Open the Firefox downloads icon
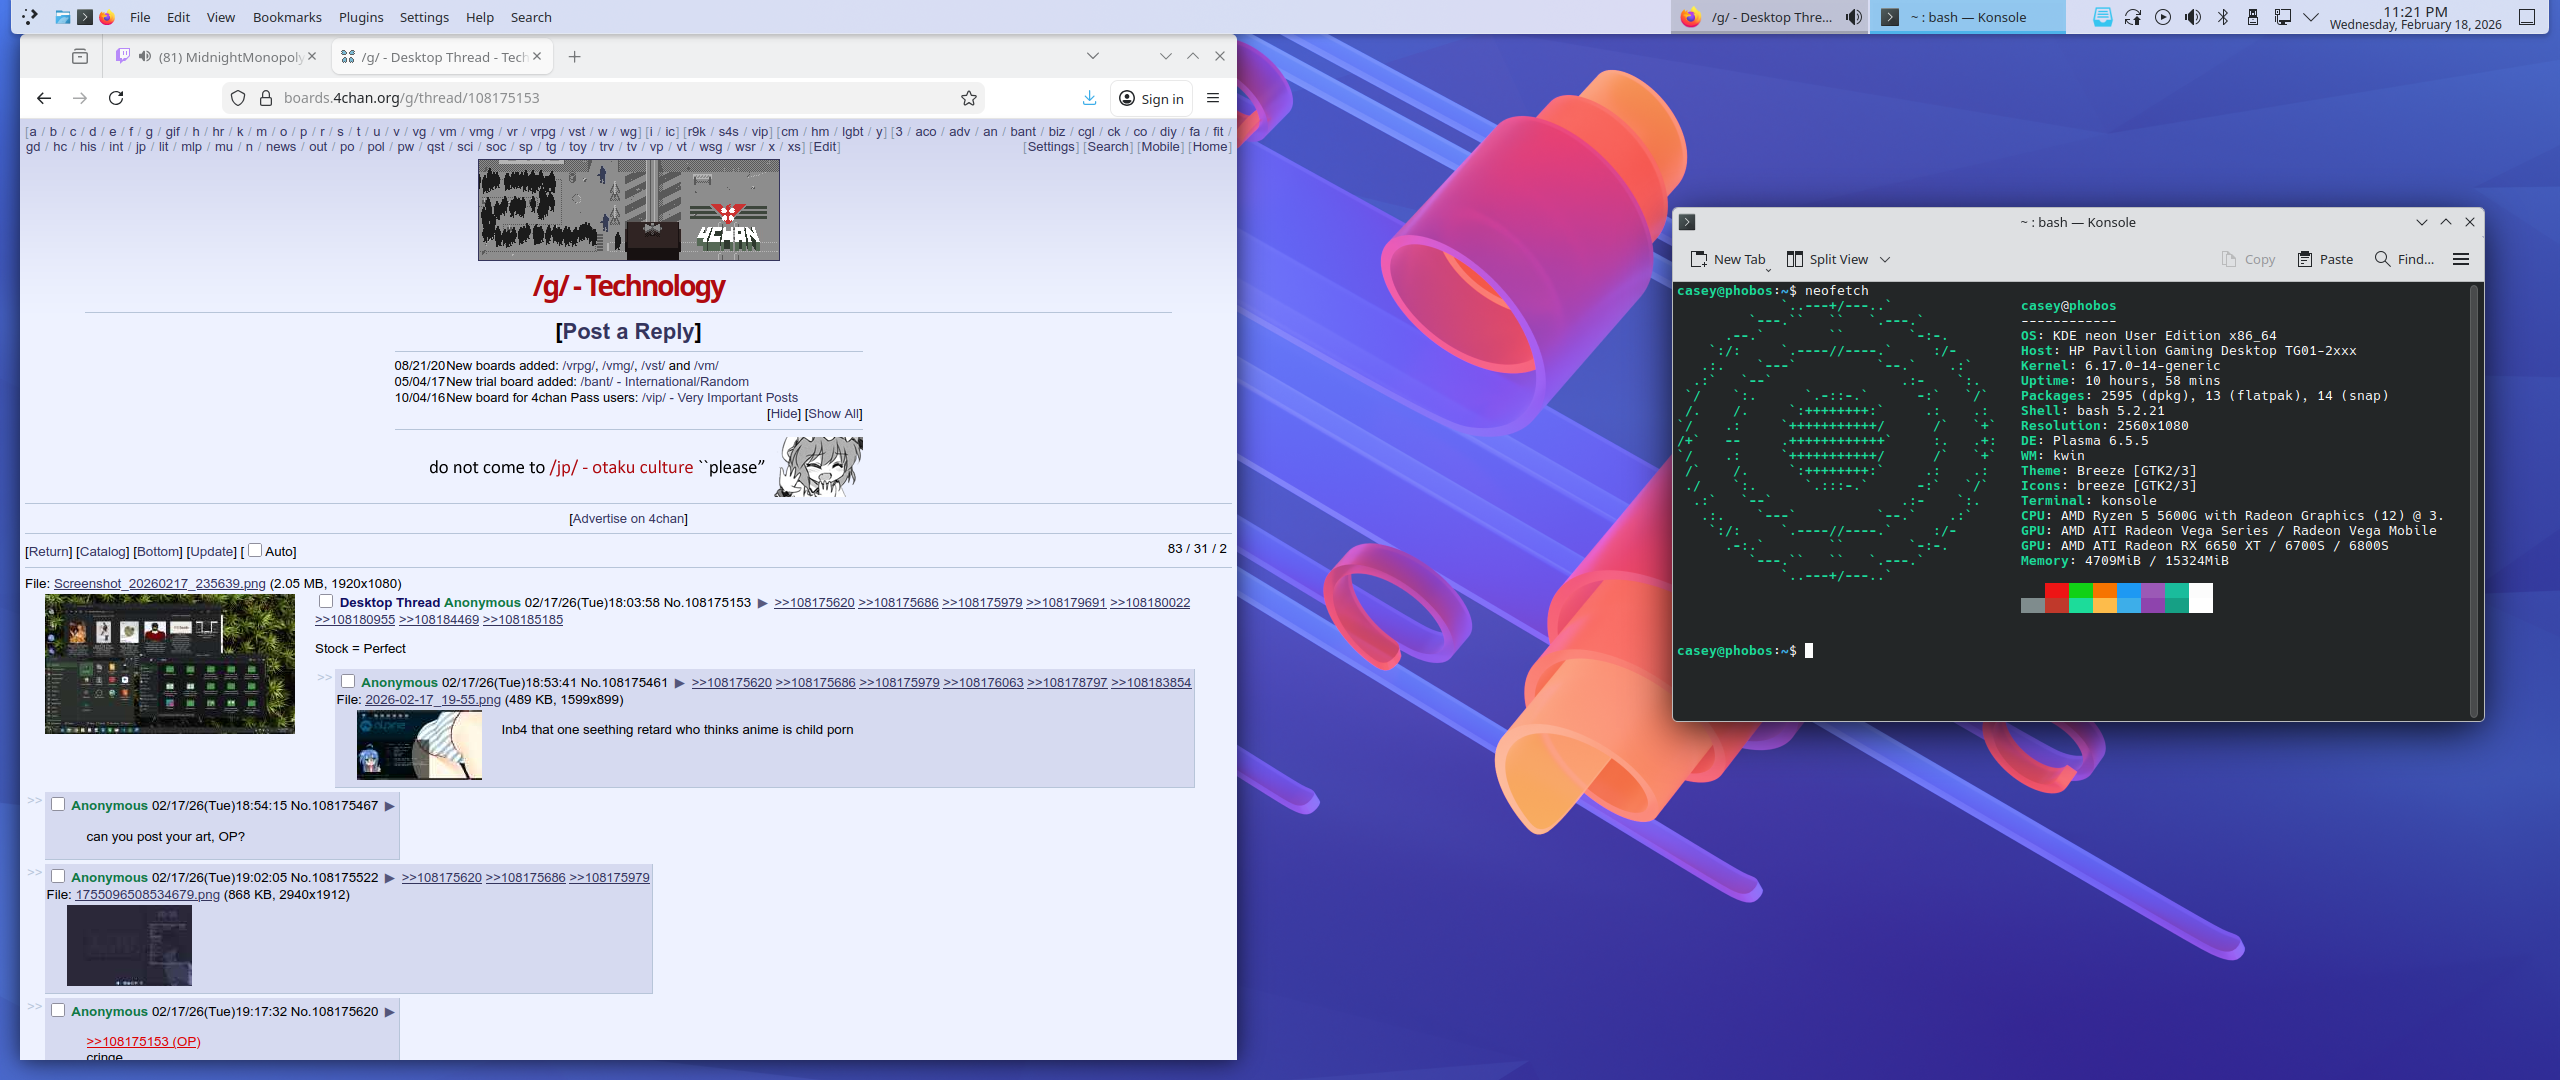Viewport: 2560px width, 1080px height. [x=1089, y=98]
